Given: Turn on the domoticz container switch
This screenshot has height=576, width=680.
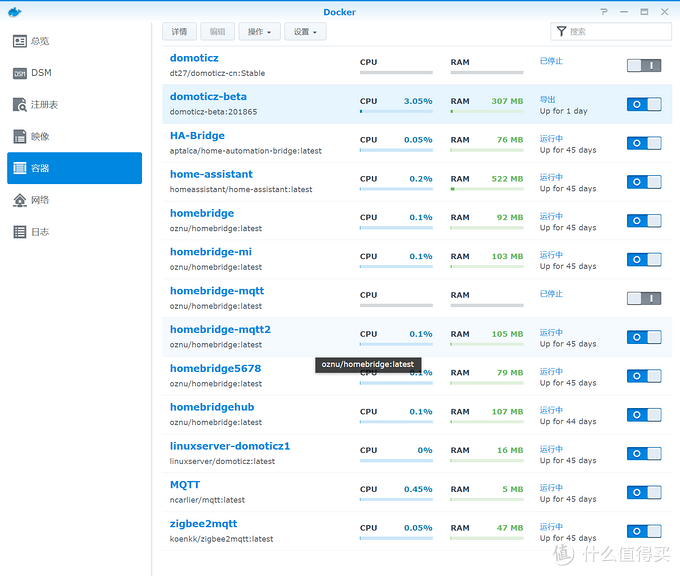Looking at the screenshot, I should click(644, 65).
